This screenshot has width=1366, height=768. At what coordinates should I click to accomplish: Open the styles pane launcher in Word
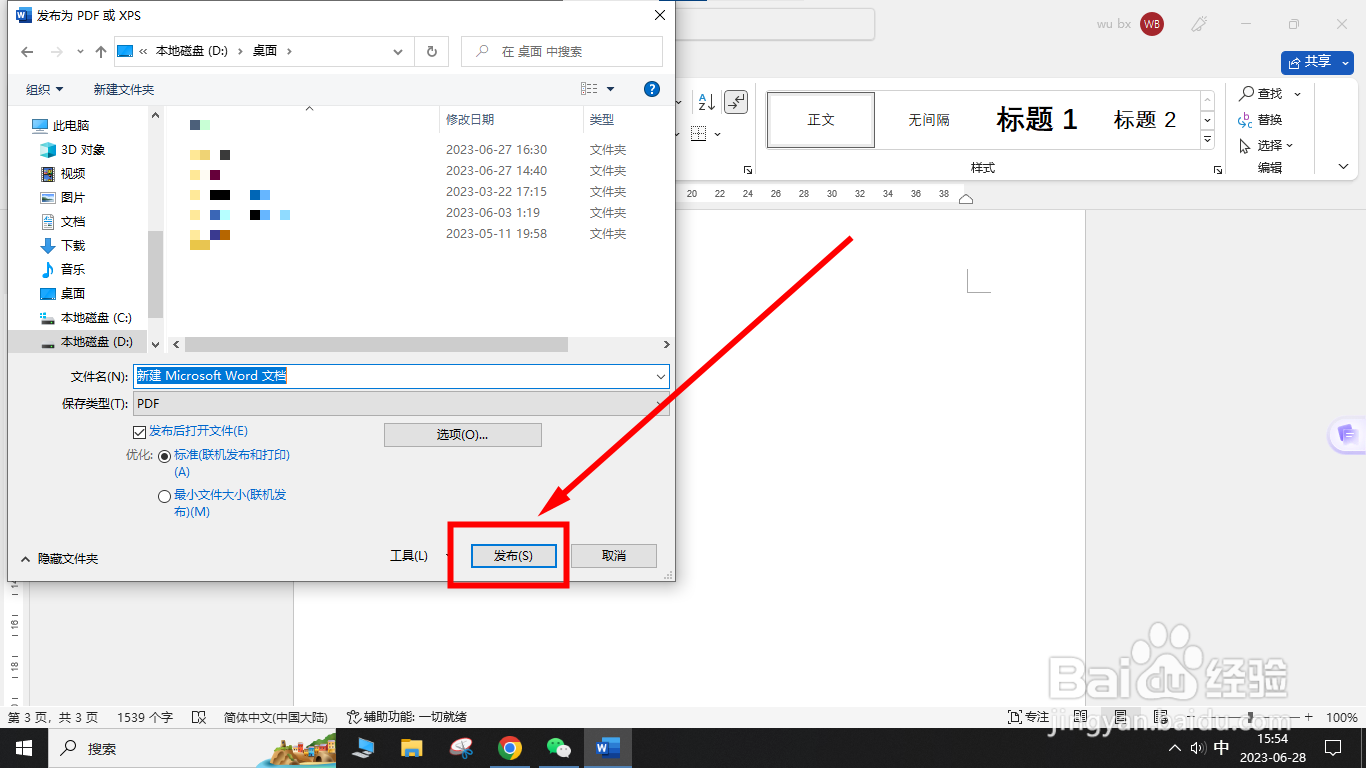tap(1217, 170)
